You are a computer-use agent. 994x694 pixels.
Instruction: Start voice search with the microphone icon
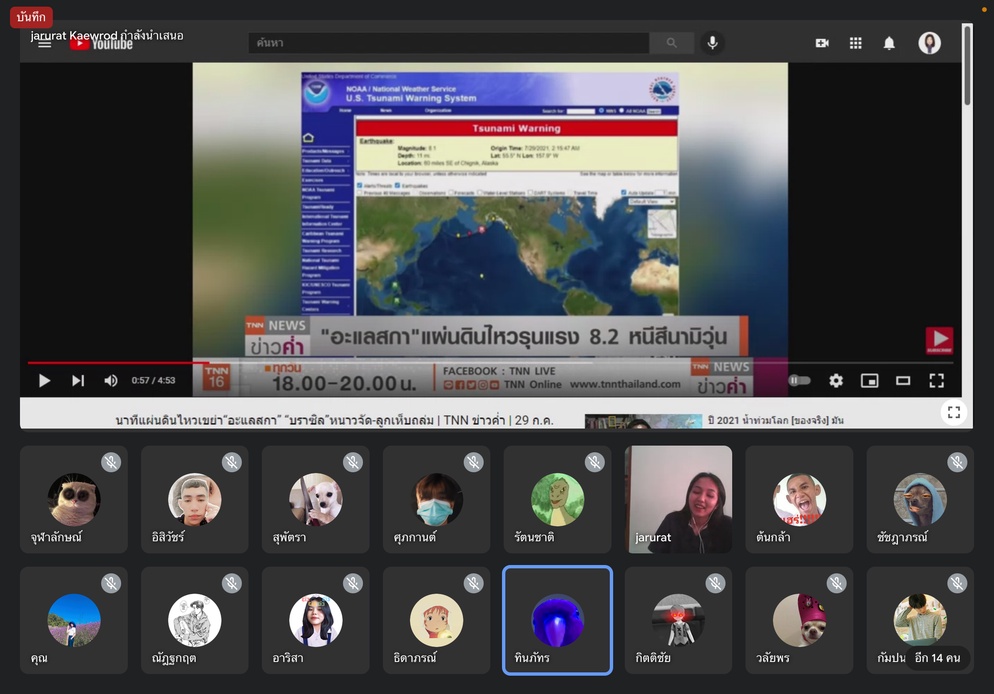coord(713,43)
